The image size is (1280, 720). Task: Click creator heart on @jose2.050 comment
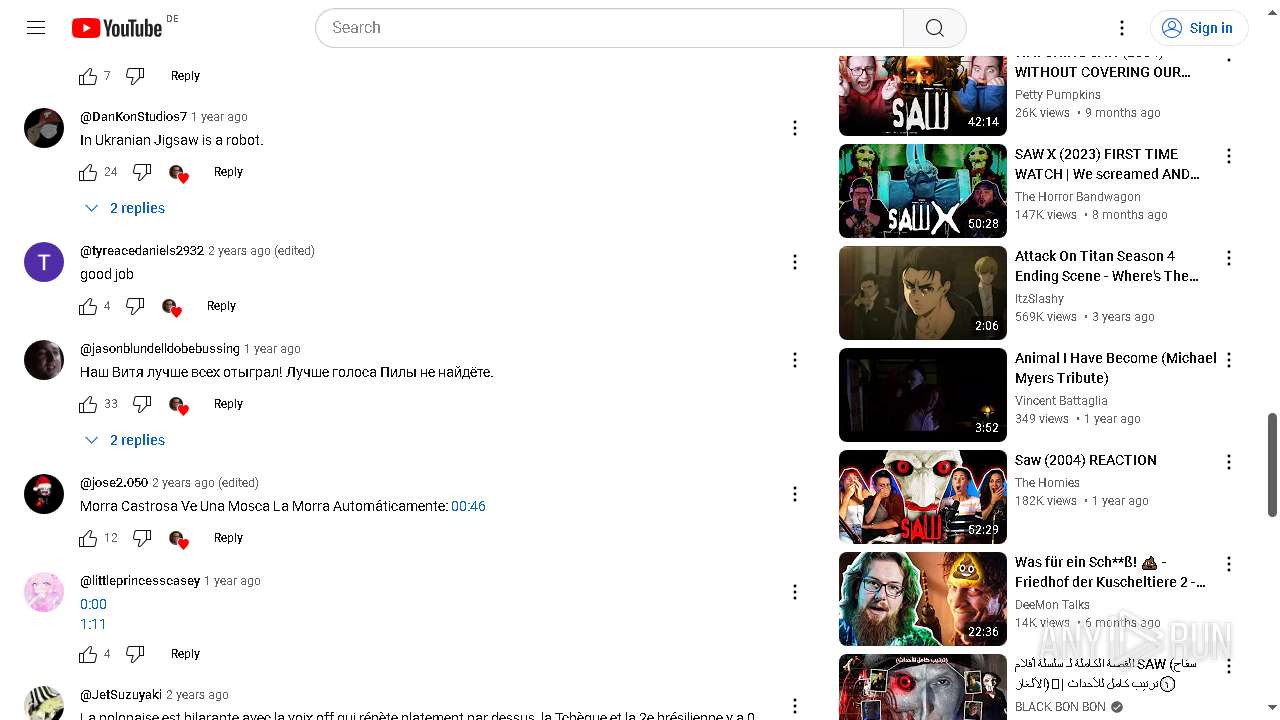[x=178, y=539]
